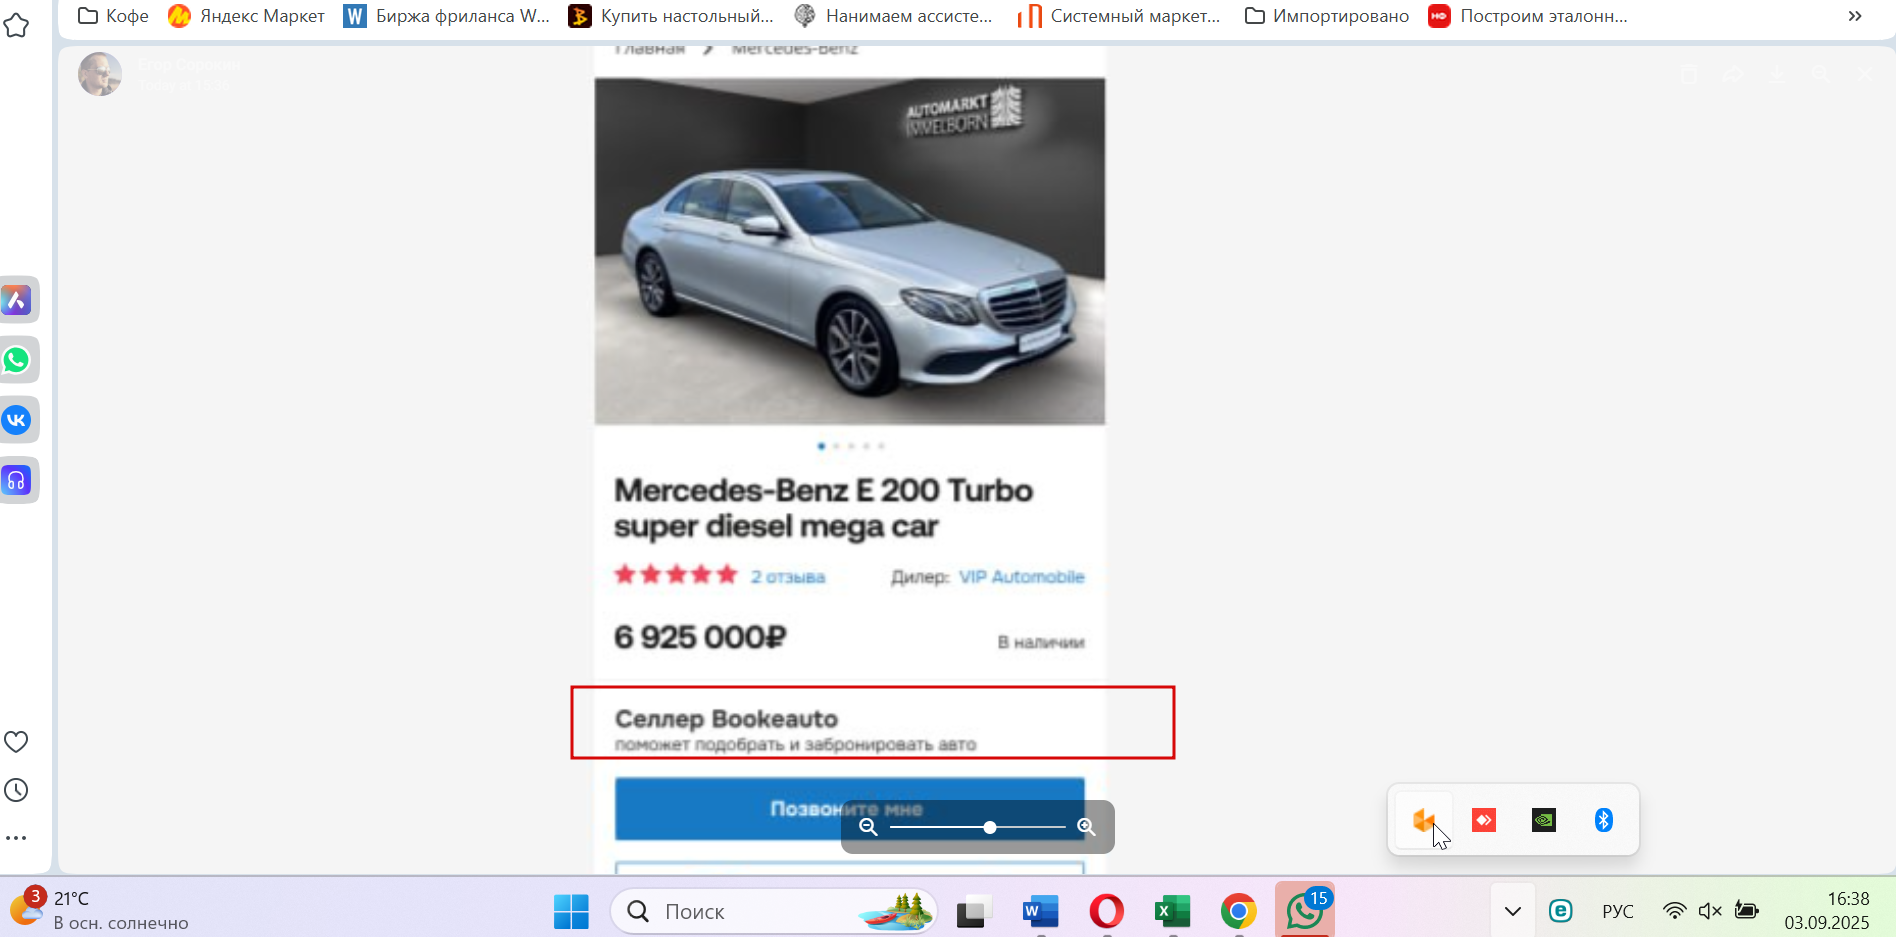Open the ESET antivirus tray icon
This screenshot has height=937, width=1896.
click(1561, 911)
